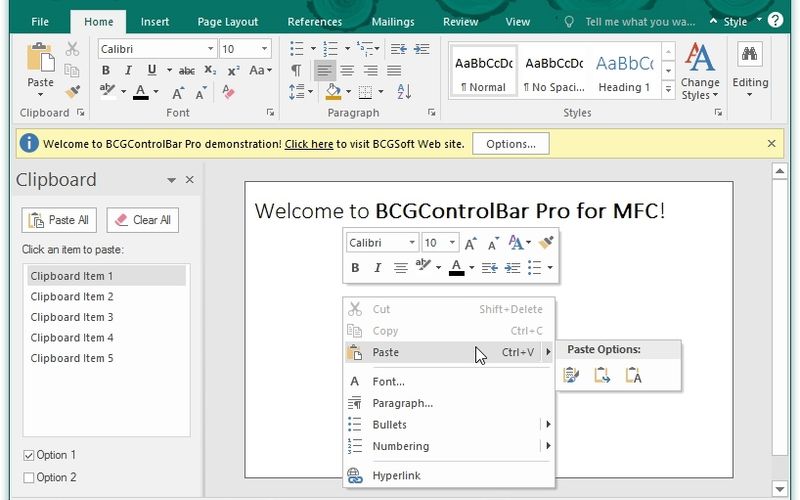This screenshot has height=500, width=800.
Task: Toggle strikethrough formatting in the ribbon
Action: click(186, 70)
